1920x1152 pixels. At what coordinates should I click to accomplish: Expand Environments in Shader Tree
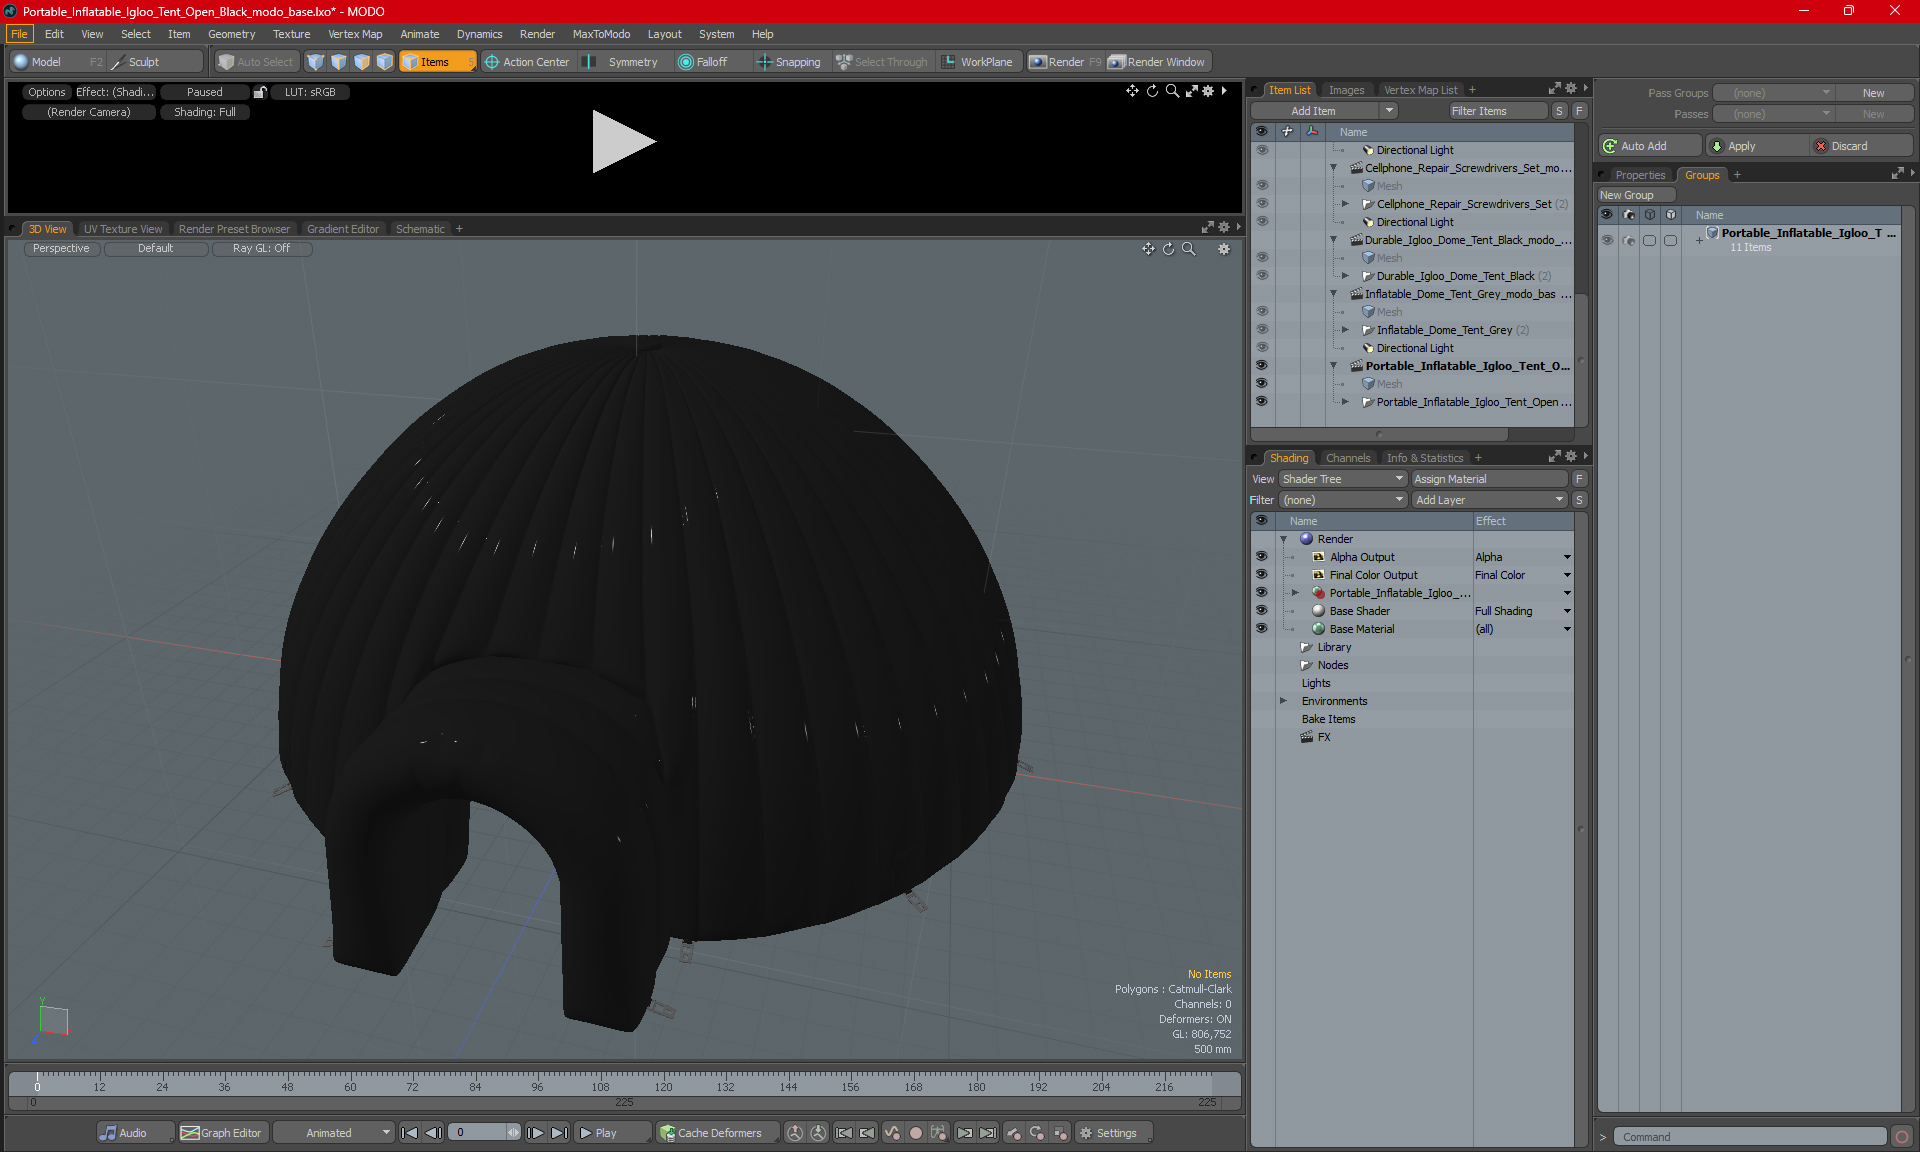(1283, 701)
